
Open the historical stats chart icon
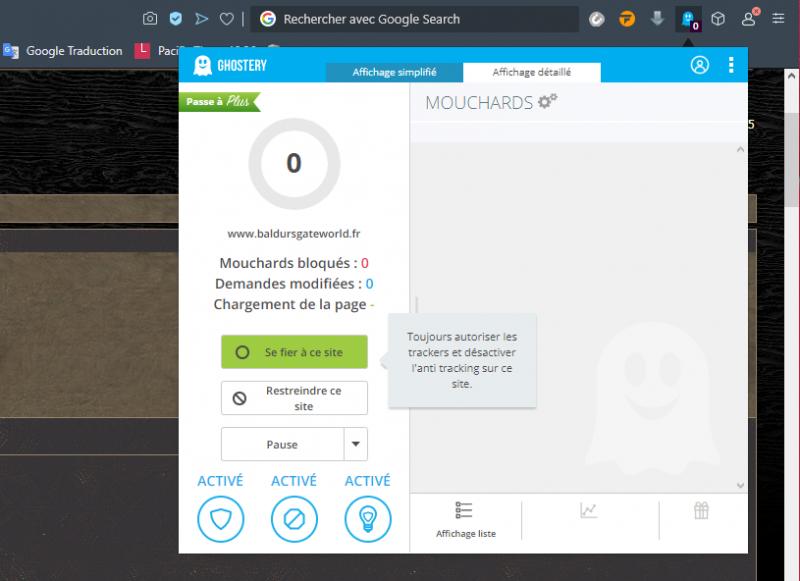click(588, 510)
